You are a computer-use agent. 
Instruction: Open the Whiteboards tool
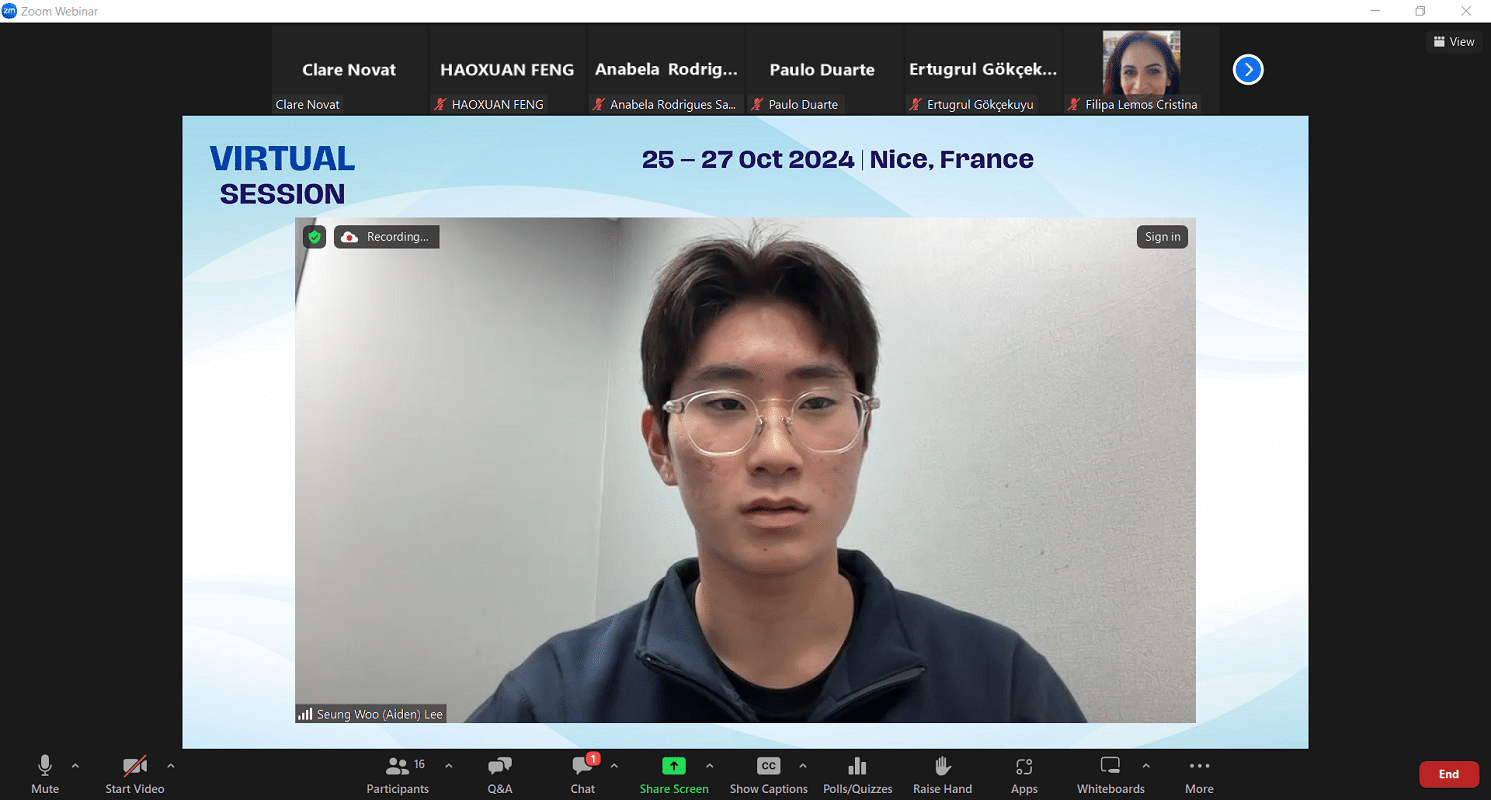point(1110,774)
